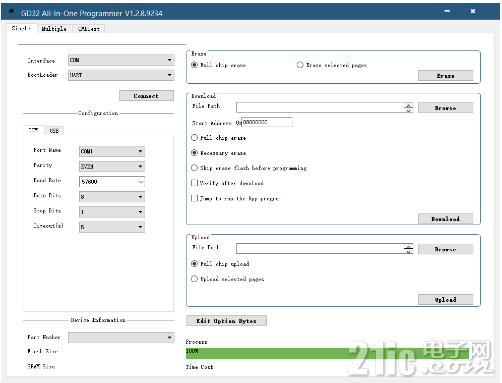The width and height of the screenshot is (502, 383).
Task: Click the Download button
Action: tap(446, 219)
